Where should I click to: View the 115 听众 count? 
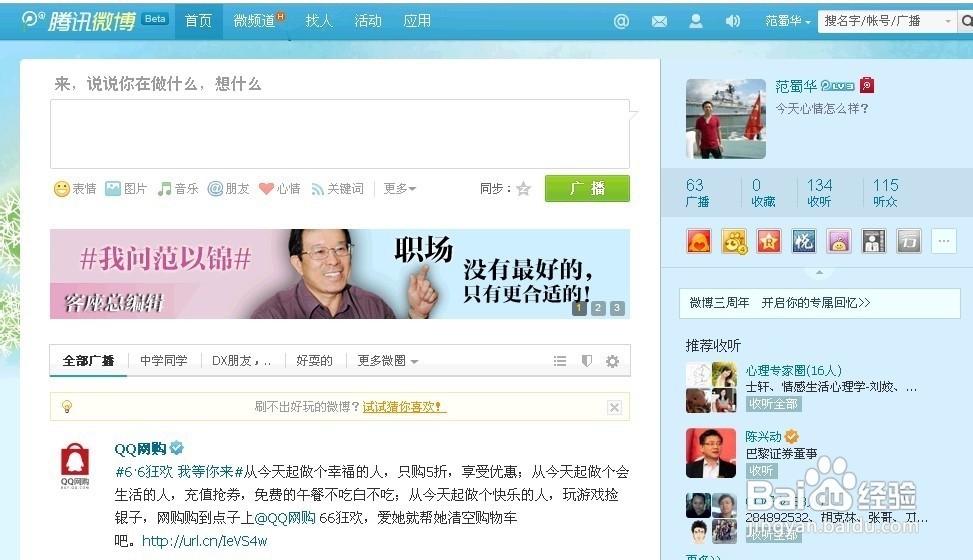(x=886, y=192)
